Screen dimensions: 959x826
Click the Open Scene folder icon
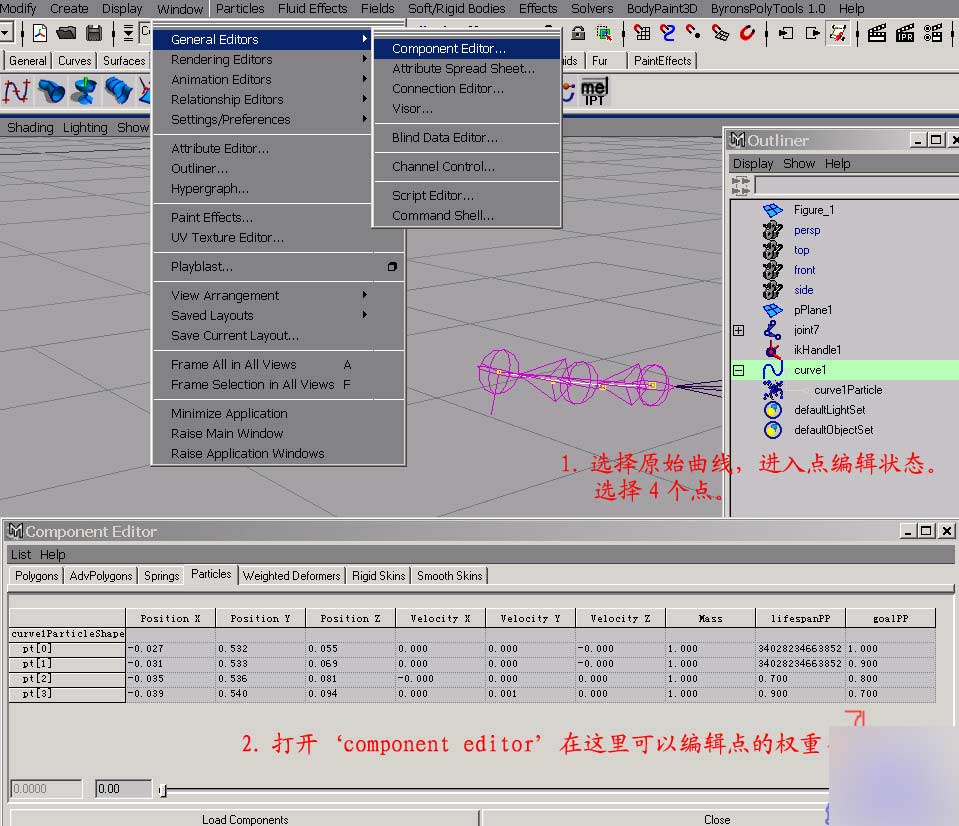(65, 32)
